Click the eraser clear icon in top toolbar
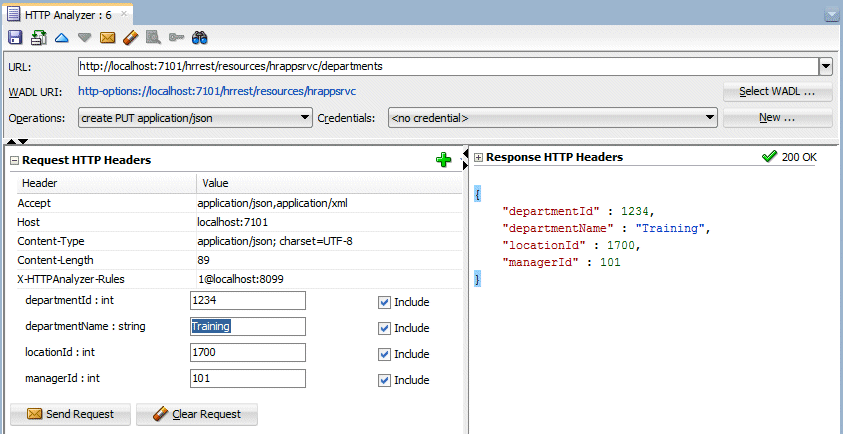 (x=131, y=38)
